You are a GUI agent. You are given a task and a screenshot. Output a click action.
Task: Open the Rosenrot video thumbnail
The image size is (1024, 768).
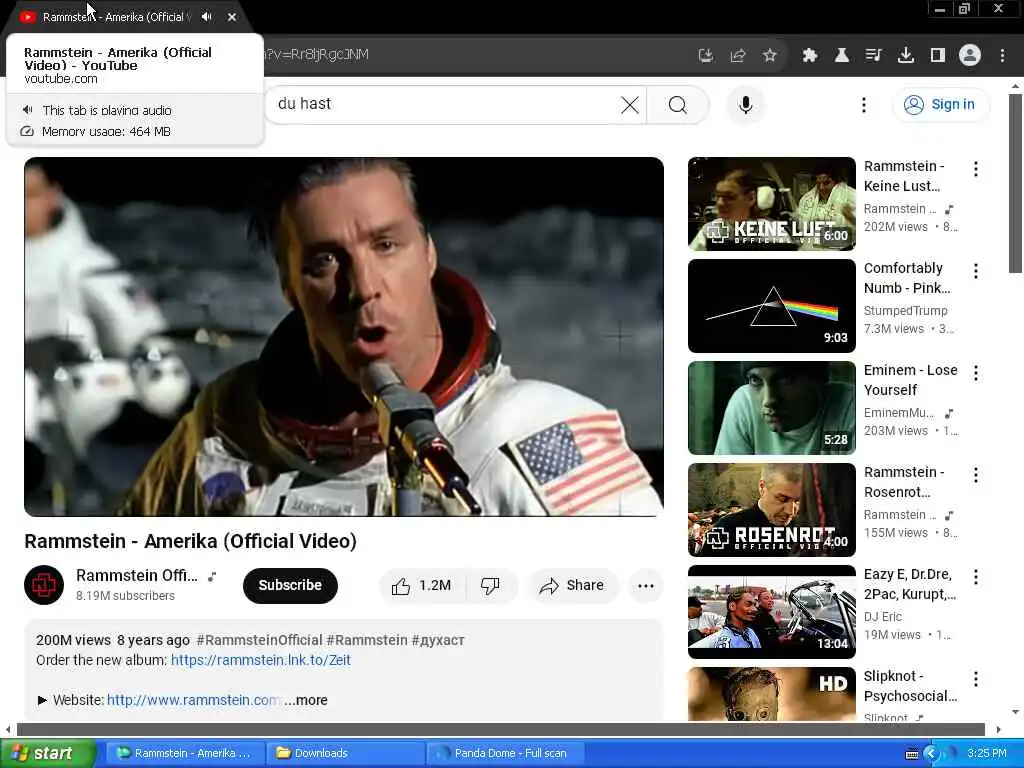pos(771,509)
